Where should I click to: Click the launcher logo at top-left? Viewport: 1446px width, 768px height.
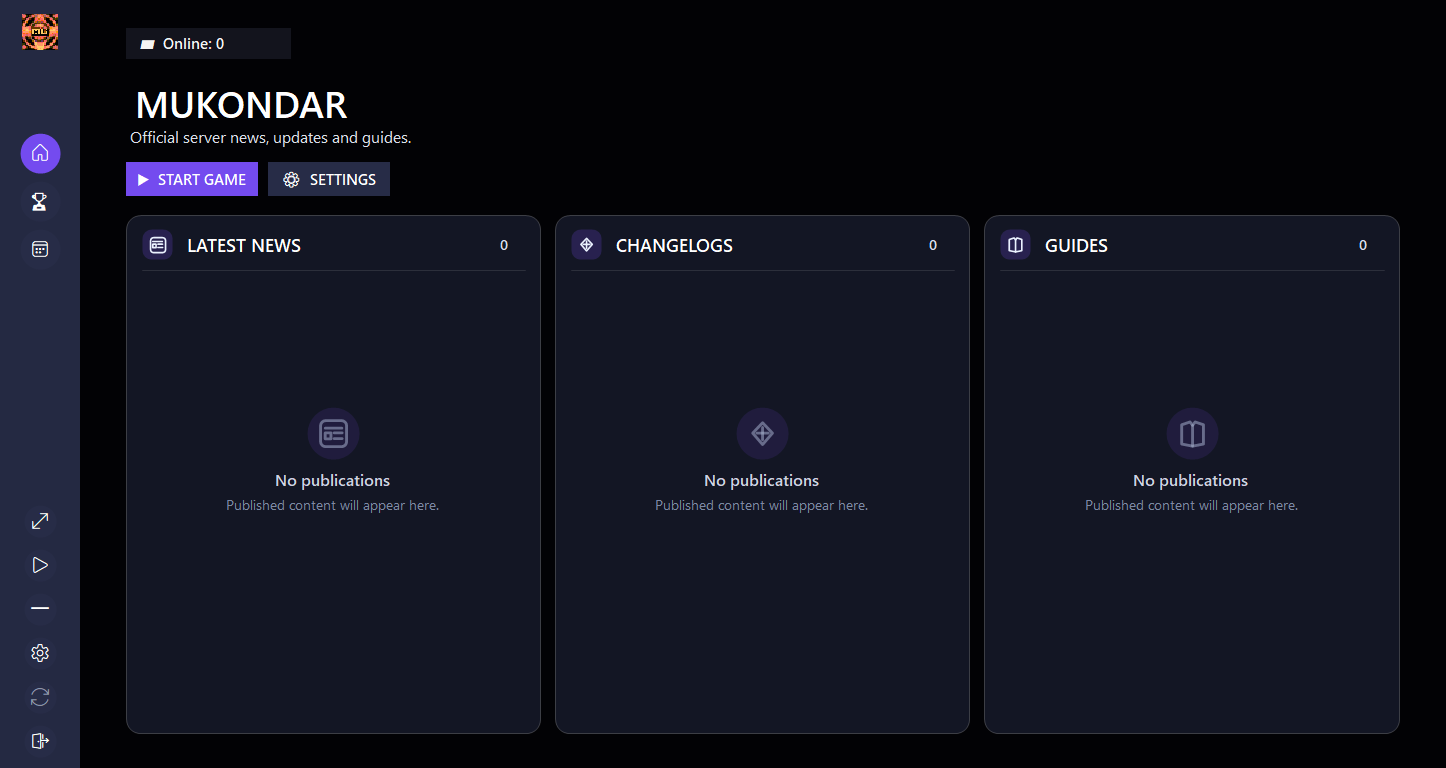(x=40, y=31)
